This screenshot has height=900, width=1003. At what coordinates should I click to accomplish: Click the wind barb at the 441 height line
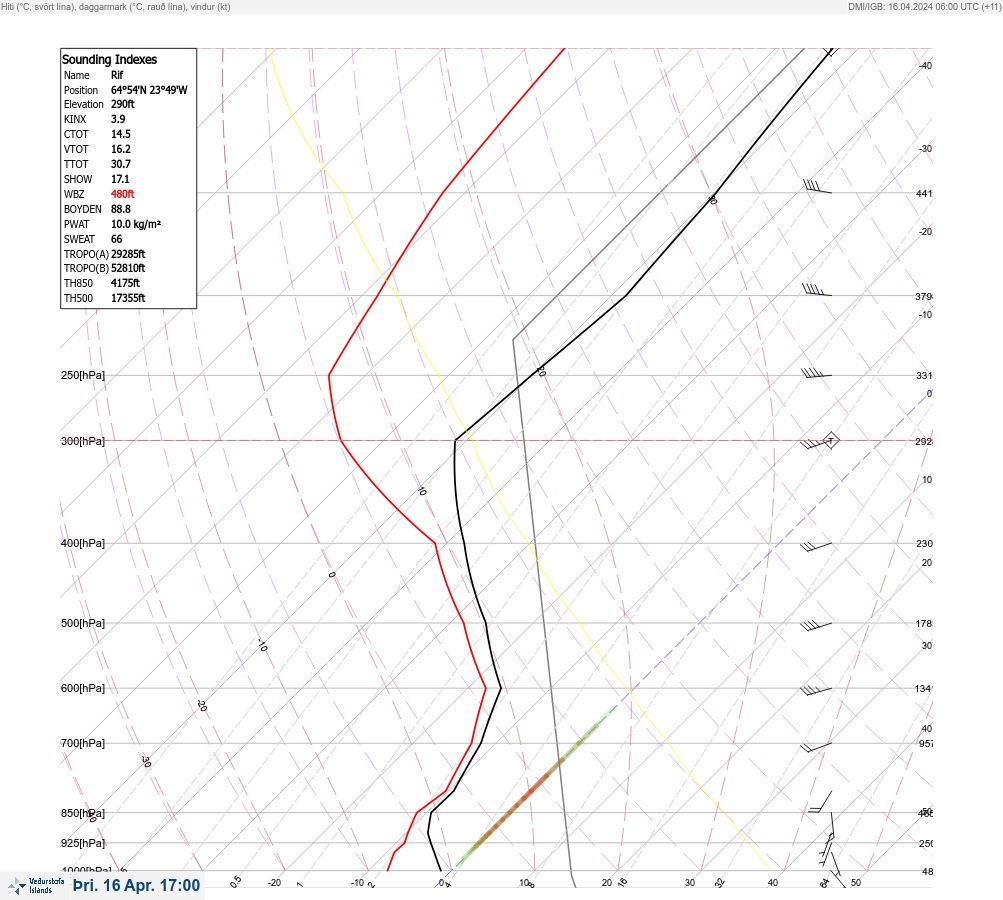click(817, 187)
